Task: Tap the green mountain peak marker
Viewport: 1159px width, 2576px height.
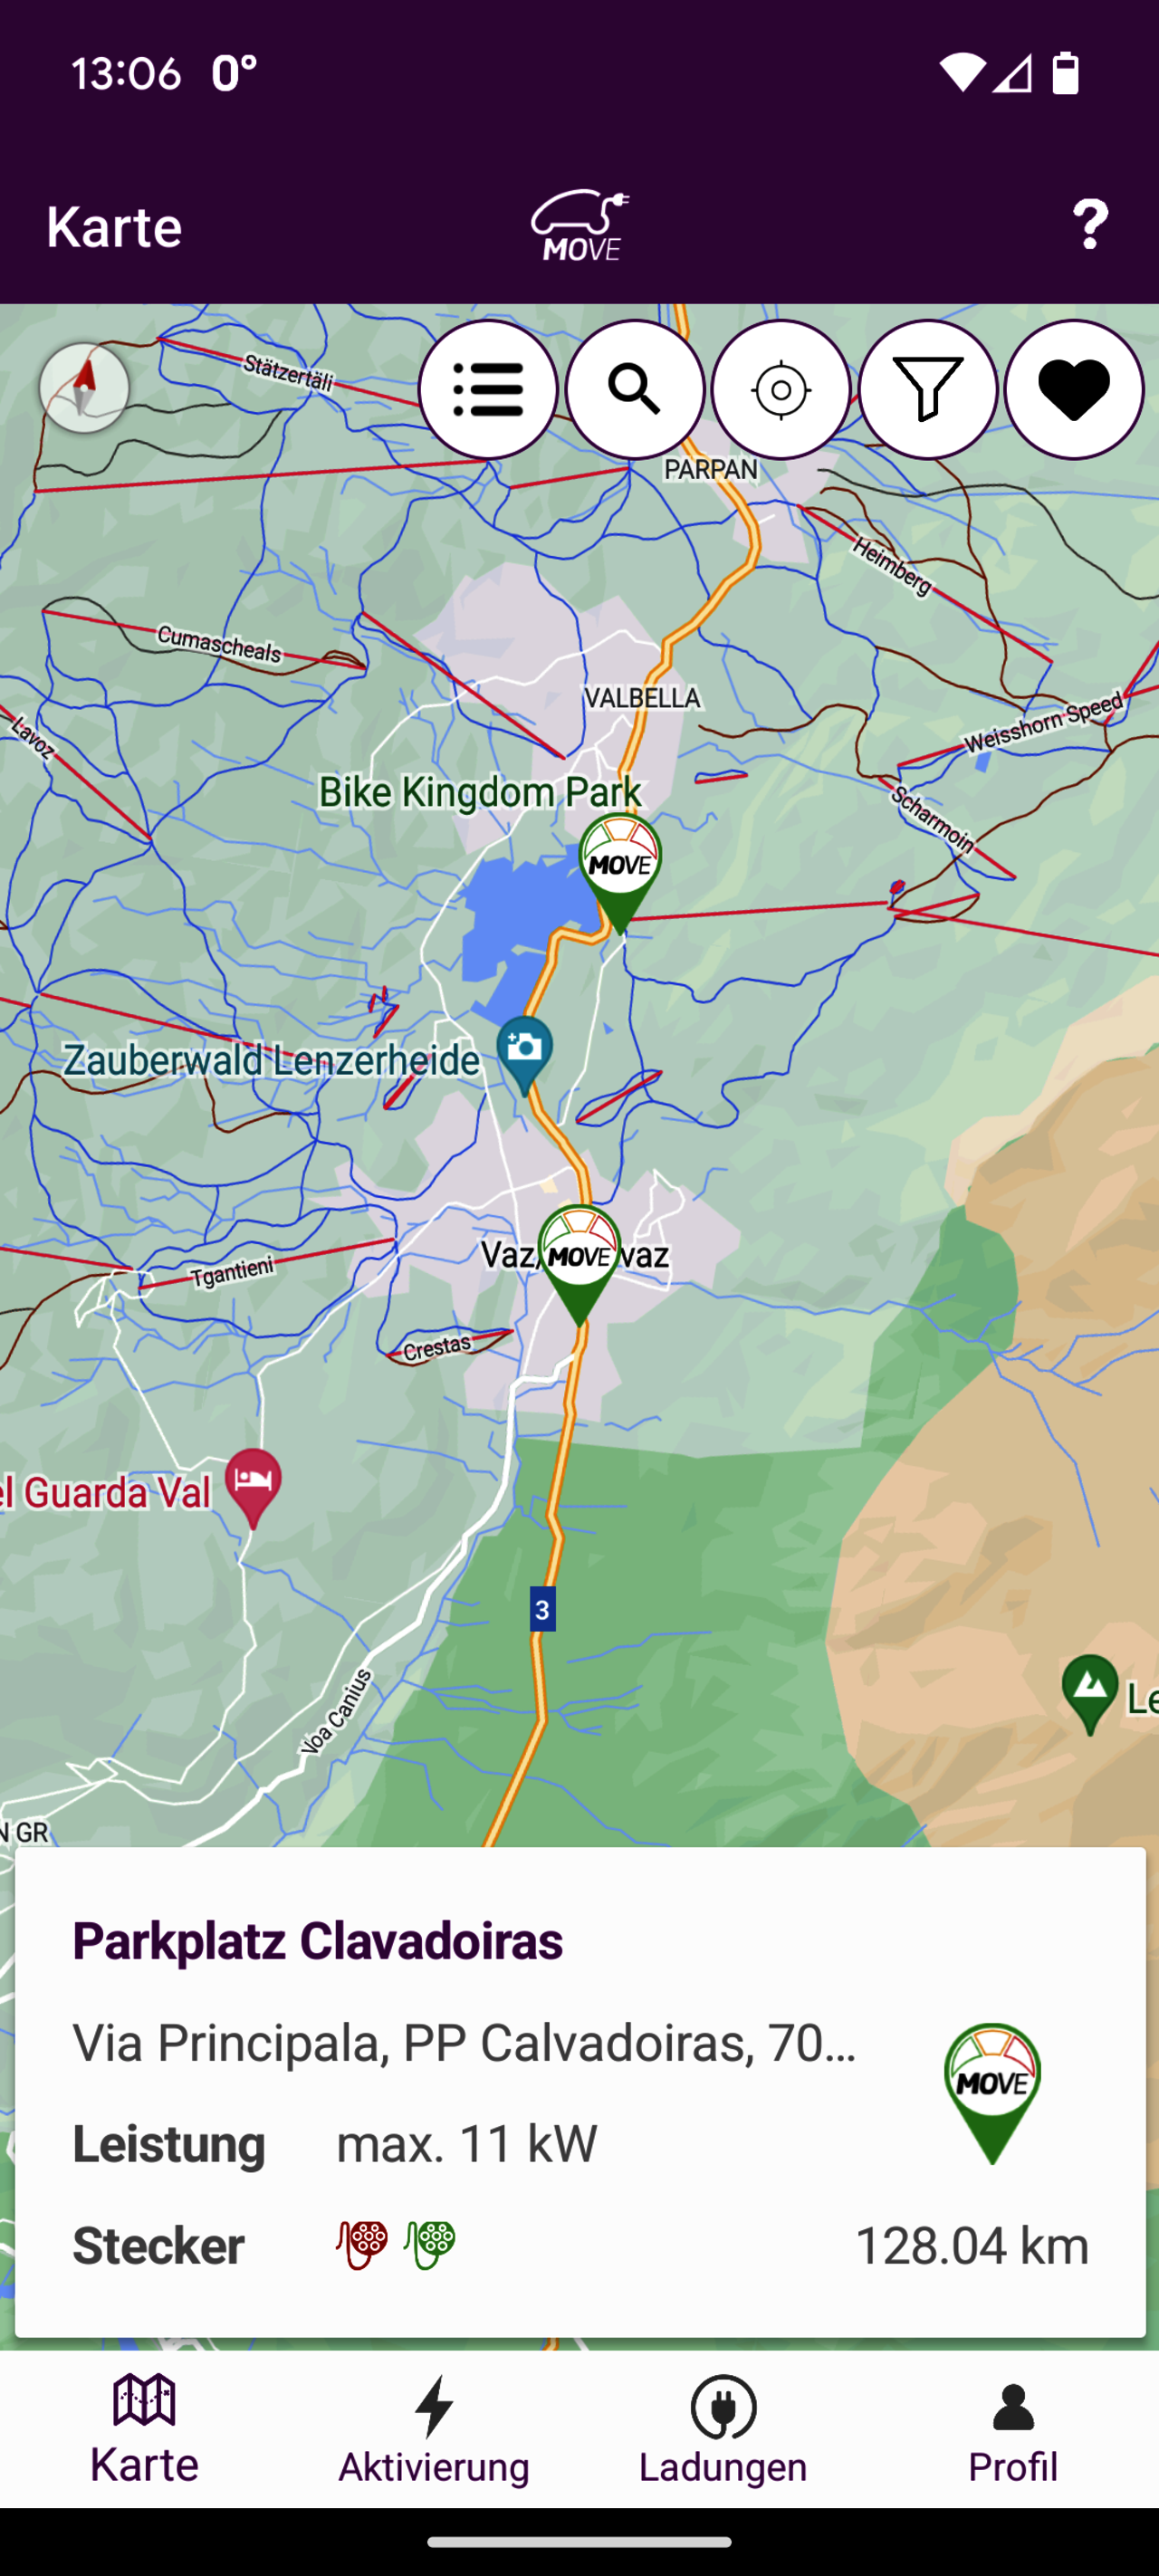Action: coord(1090,1694)
